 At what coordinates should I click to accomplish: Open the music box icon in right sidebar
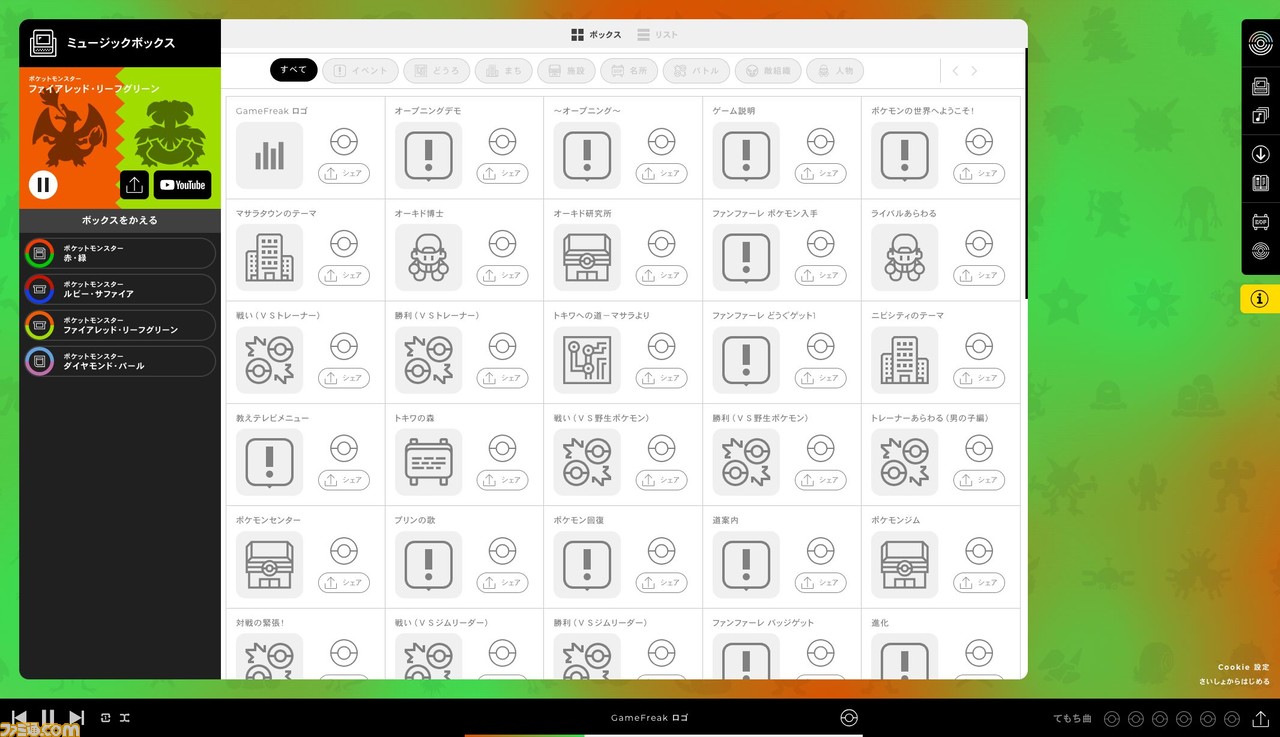[1261, 88]
